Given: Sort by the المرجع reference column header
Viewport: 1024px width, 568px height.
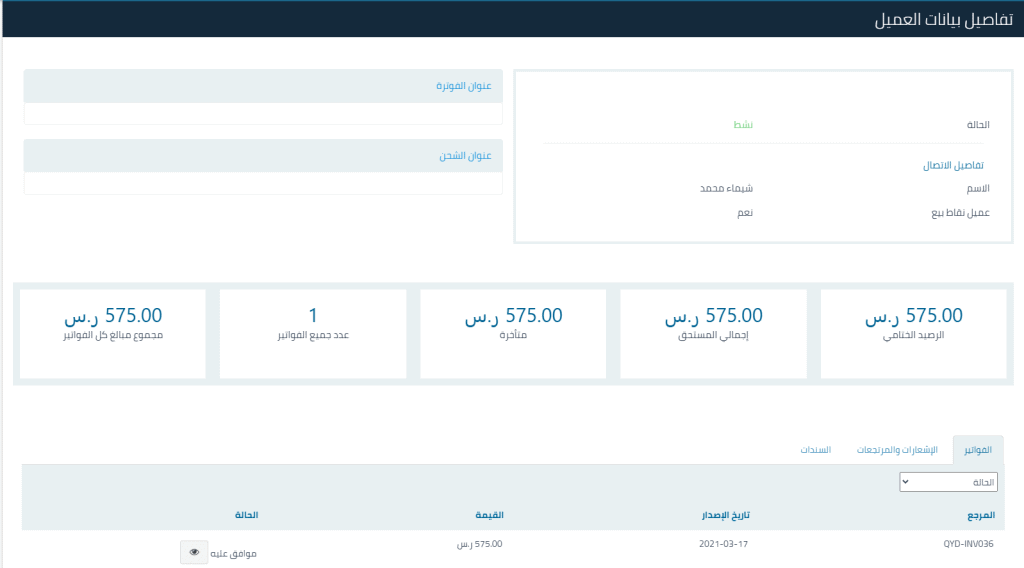Looking at the screenshot, I should [982, 516].
